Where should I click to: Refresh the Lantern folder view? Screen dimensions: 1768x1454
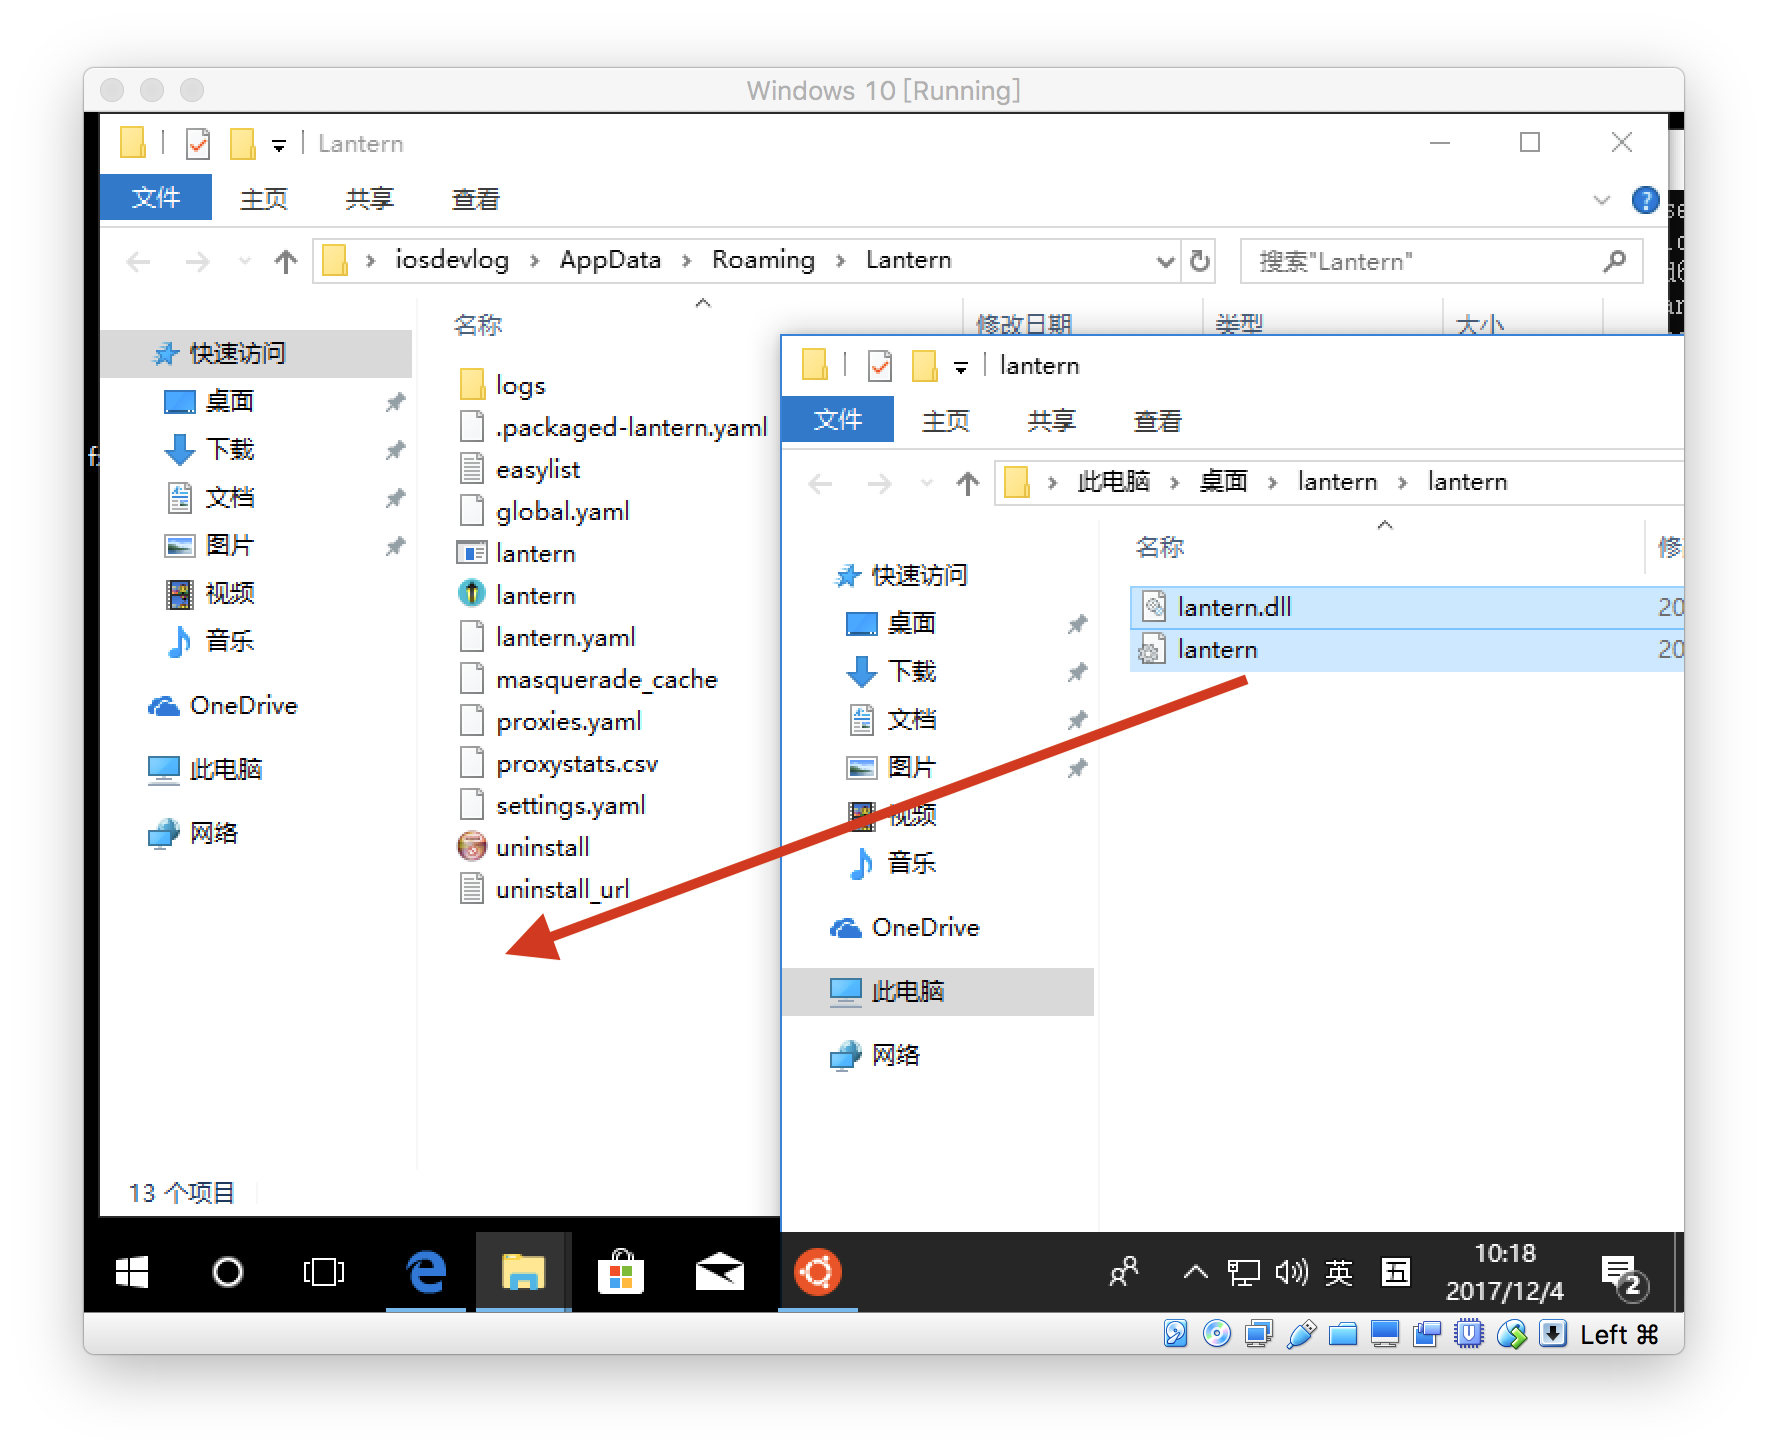click(1200, 261)
